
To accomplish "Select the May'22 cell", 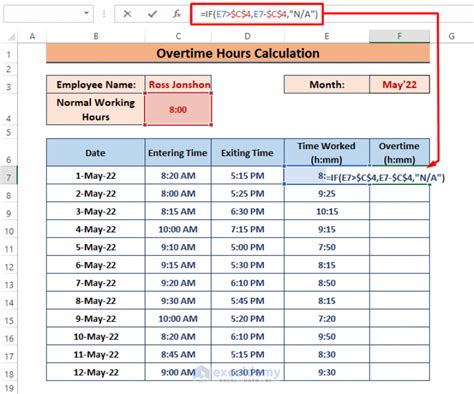I will pos(399,84).
